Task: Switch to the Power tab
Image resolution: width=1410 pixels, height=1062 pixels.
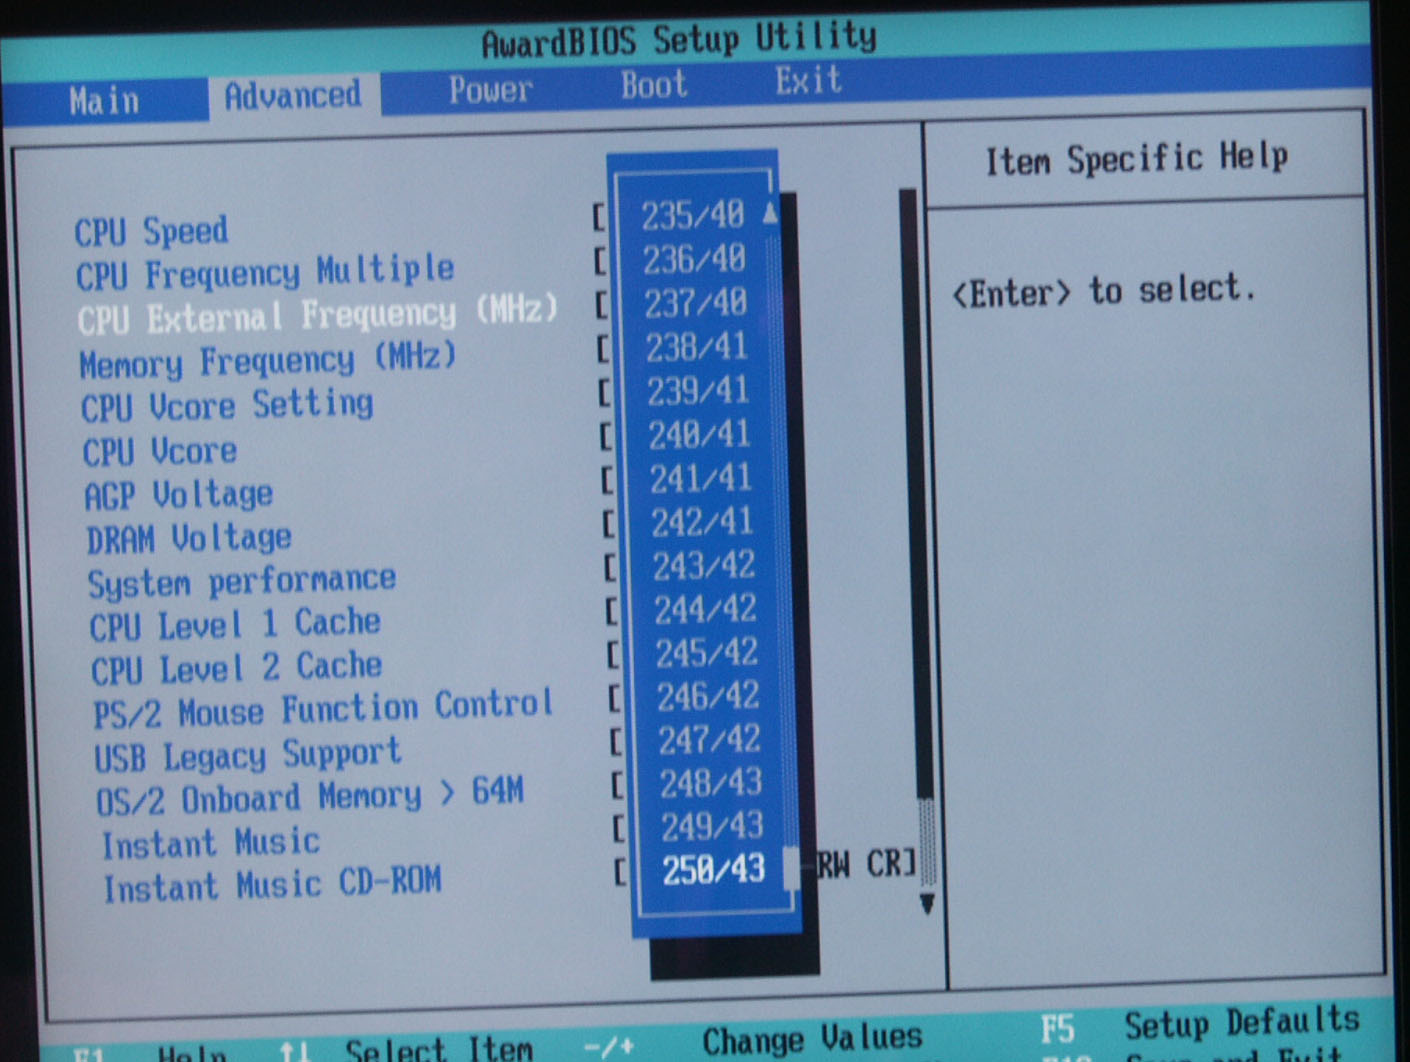Action: pos(490,90)
